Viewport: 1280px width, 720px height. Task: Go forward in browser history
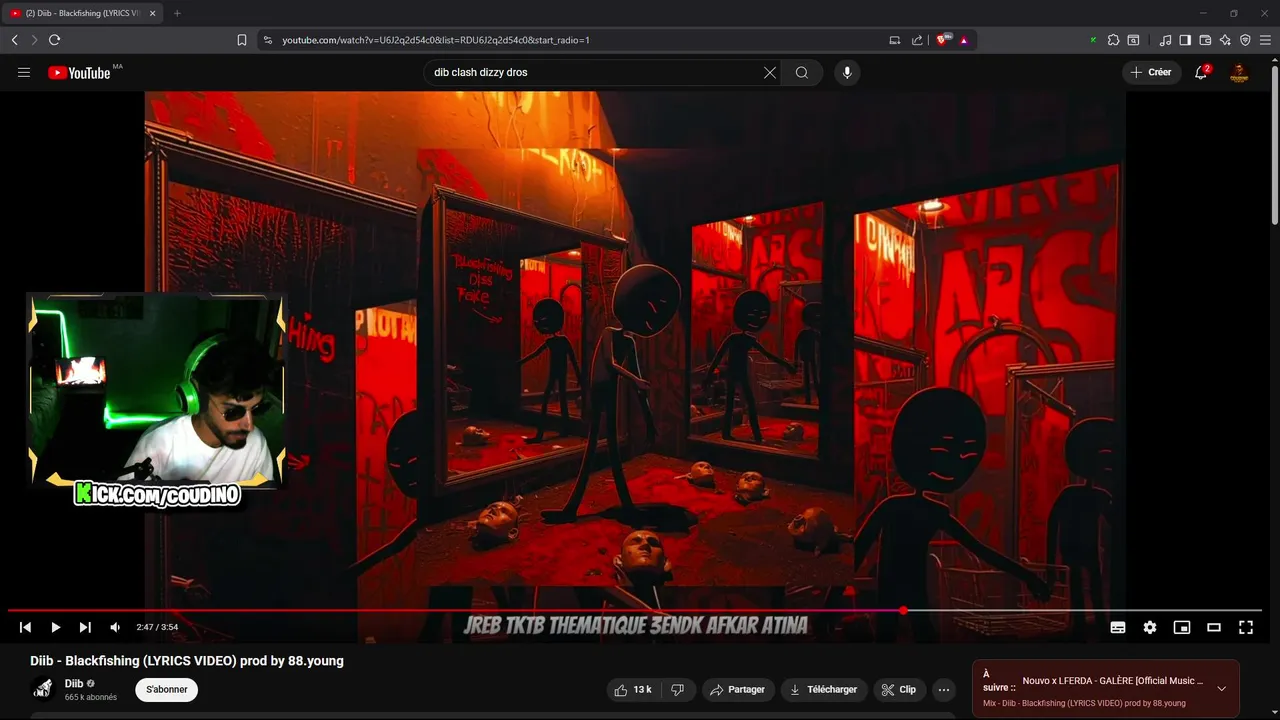pyautogui.click(x=34, y=40)
